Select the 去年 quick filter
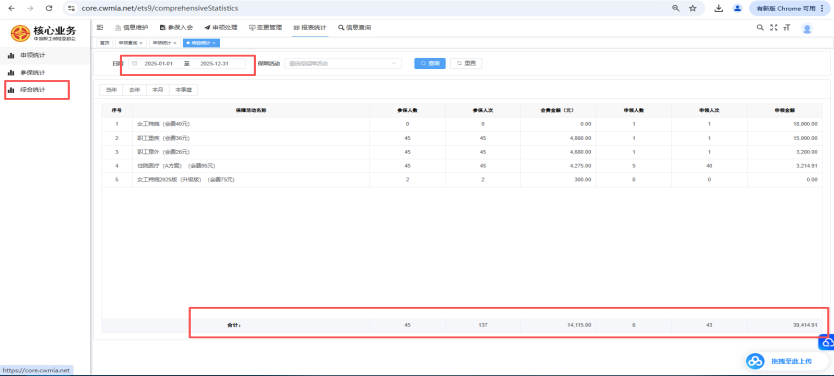Image resolution: width=834 pixels, height=376 pixels. click(135, 90)
